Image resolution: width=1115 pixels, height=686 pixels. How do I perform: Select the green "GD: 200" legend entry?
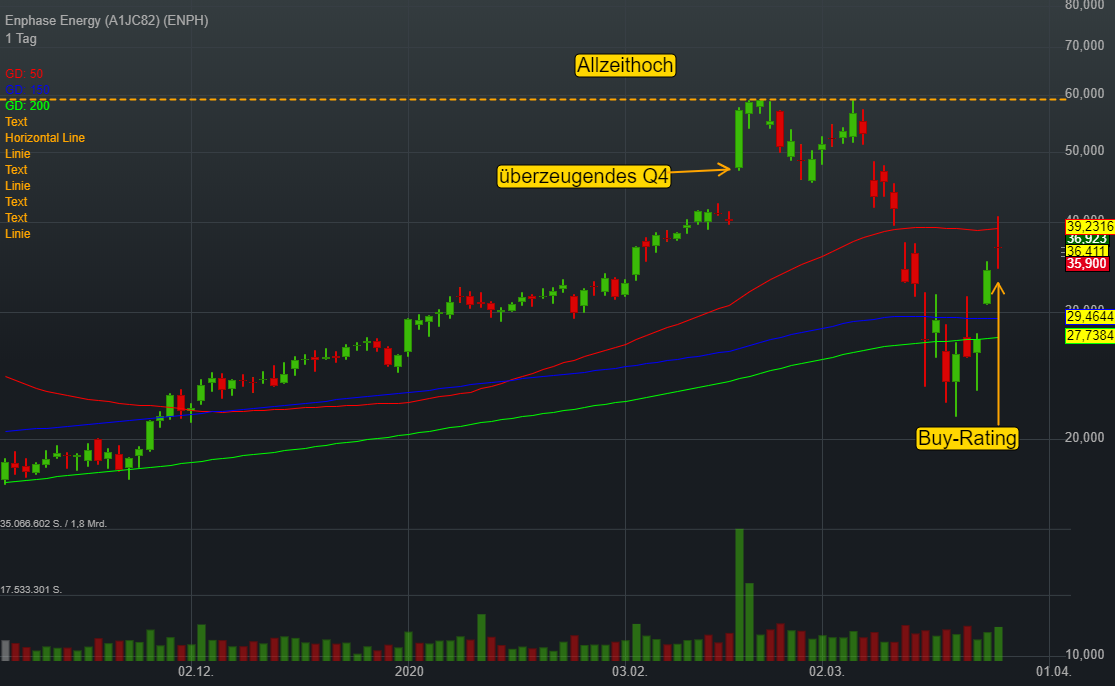coord(27,106)
